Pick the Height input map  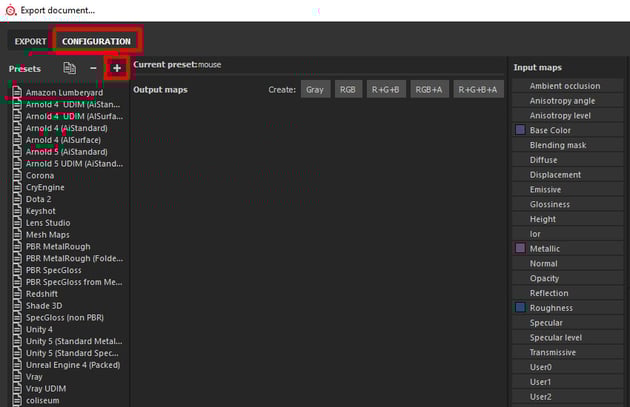click(x=568, y=219)
